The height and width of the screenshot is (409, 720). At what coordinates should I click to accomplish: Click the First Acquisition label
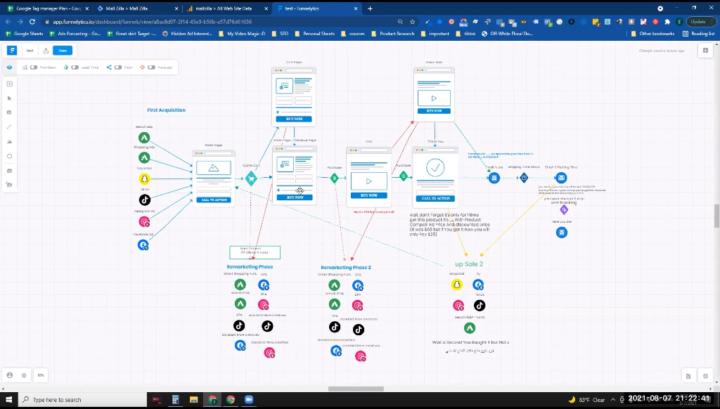166,110
